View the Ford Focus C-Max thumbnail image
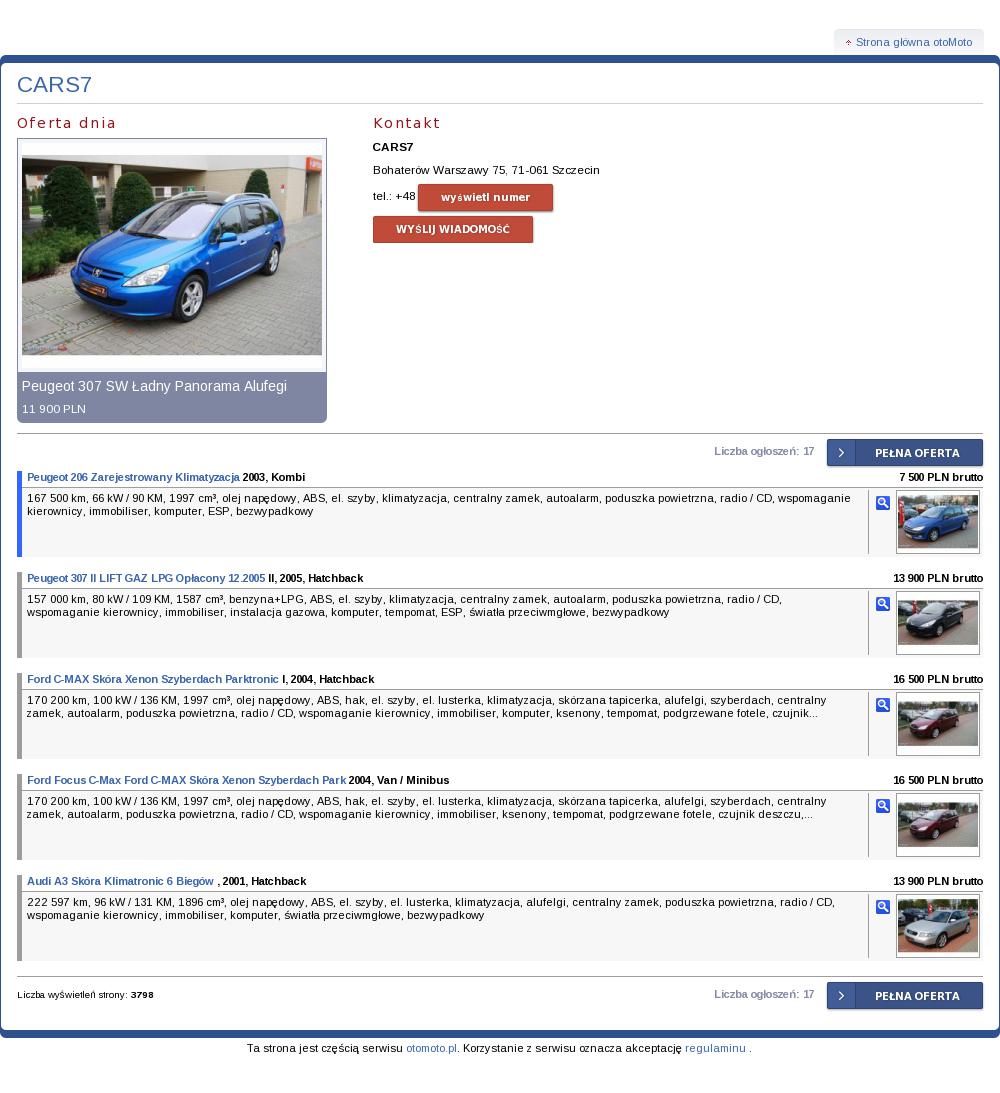1000x1093 pixels. (937, 825)
